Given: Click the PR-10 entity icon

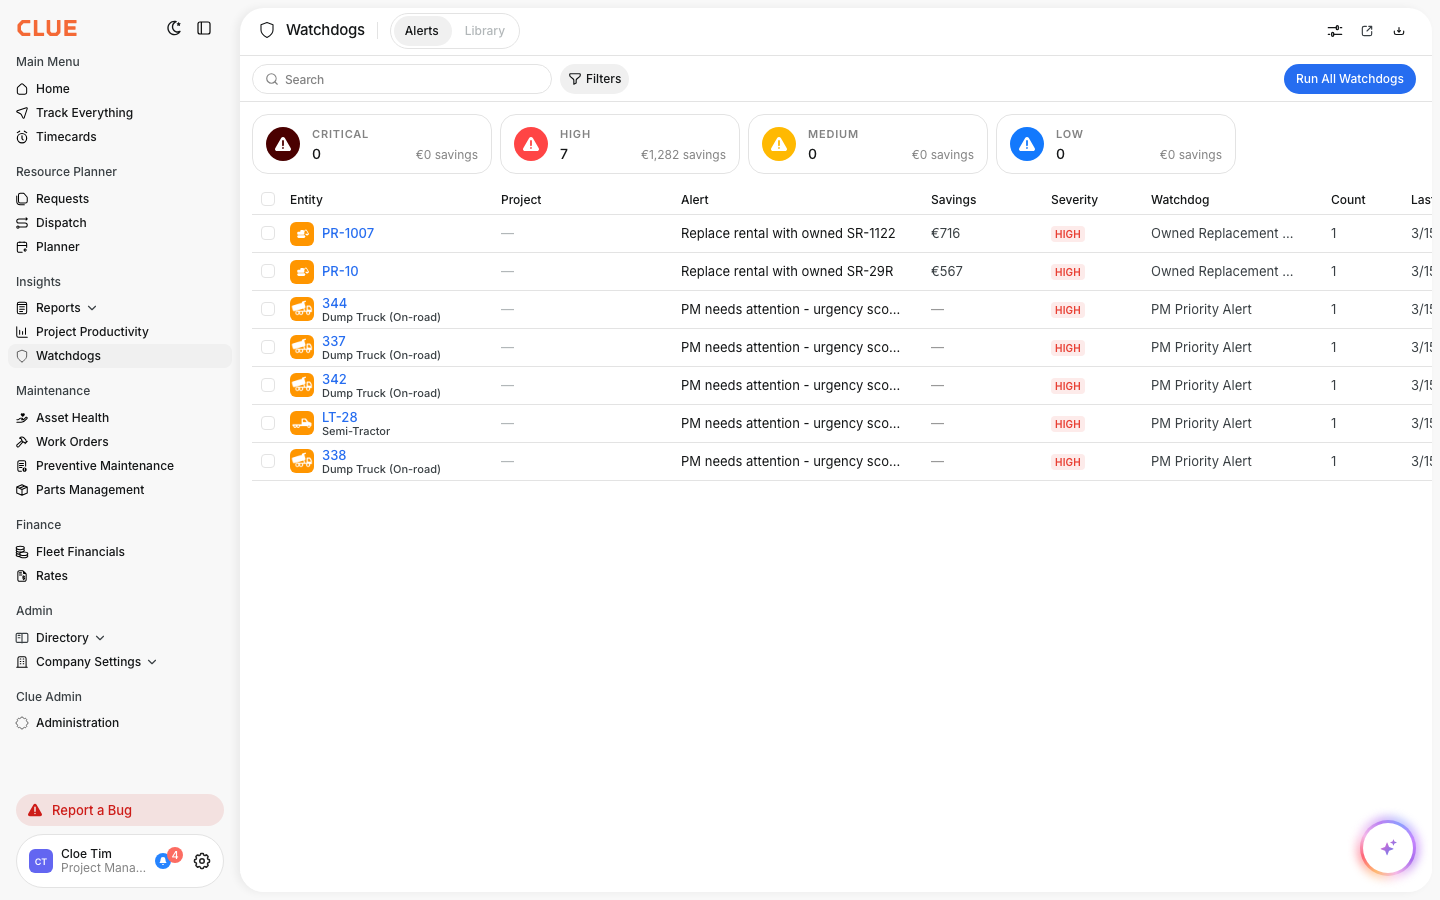Looking at the screenshot, I should (302, 272).
